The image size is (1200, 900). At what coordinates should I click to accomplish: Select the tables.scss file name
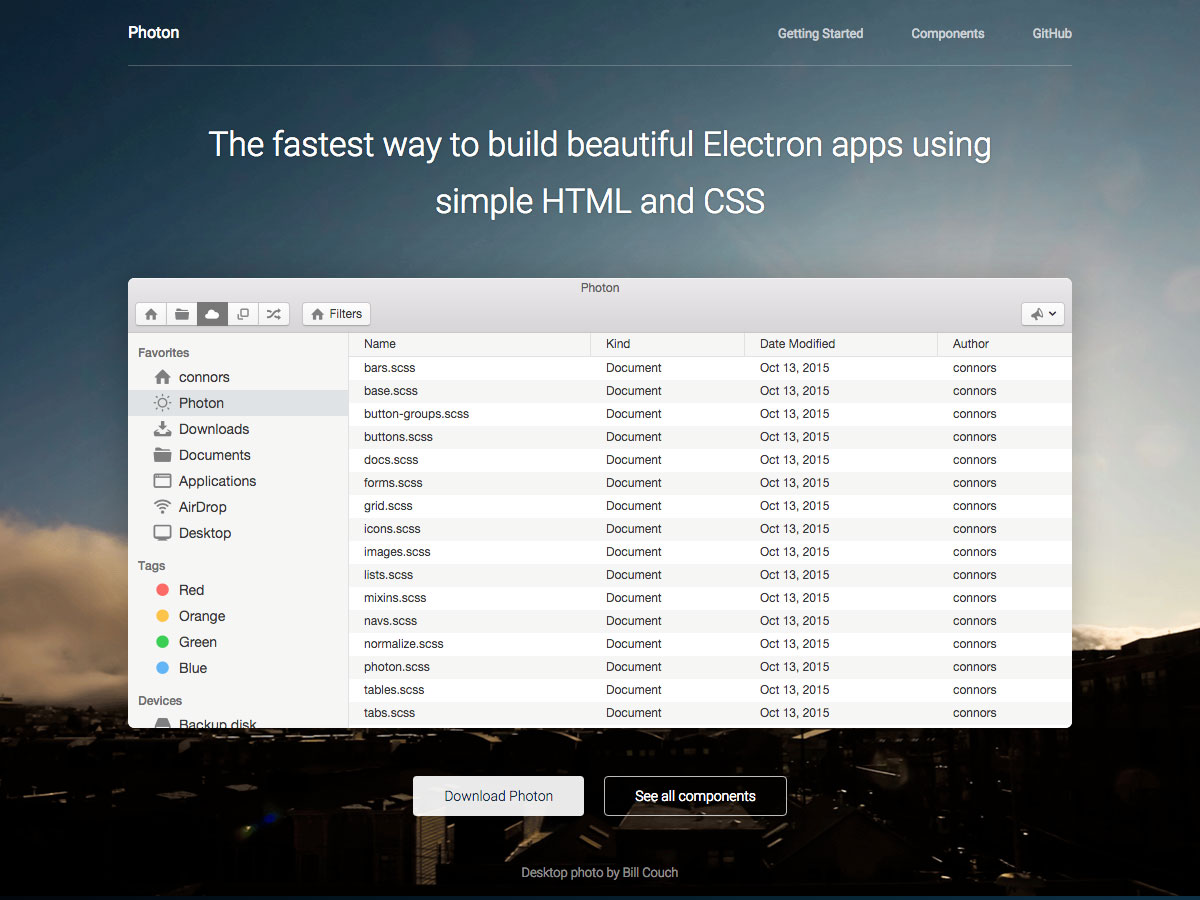[x=394, y=690]
